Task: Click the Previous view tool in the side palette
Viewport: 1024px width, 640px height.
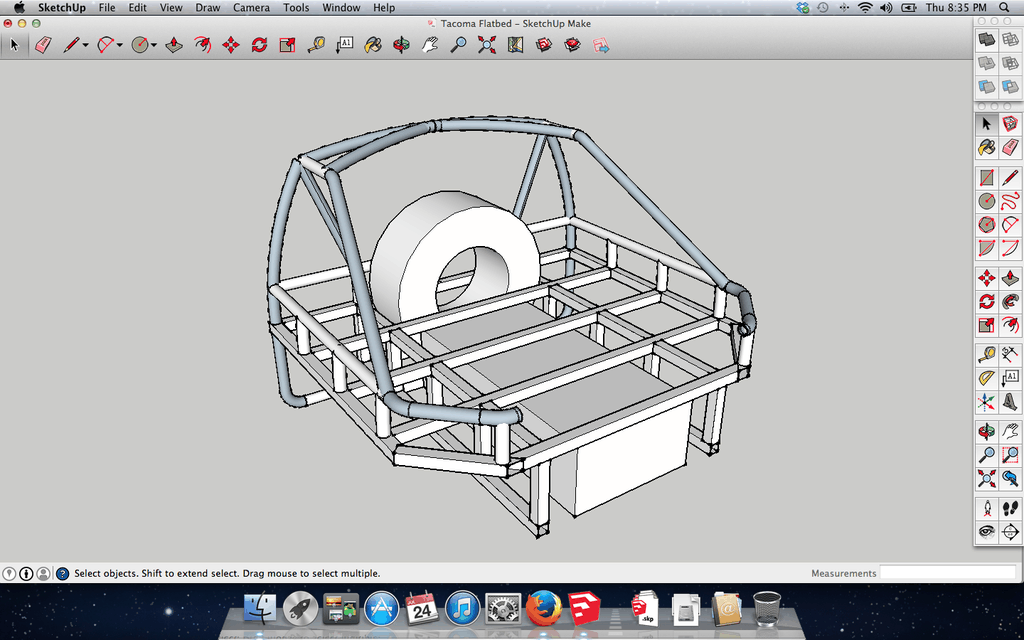Action: pos(1010,479)
